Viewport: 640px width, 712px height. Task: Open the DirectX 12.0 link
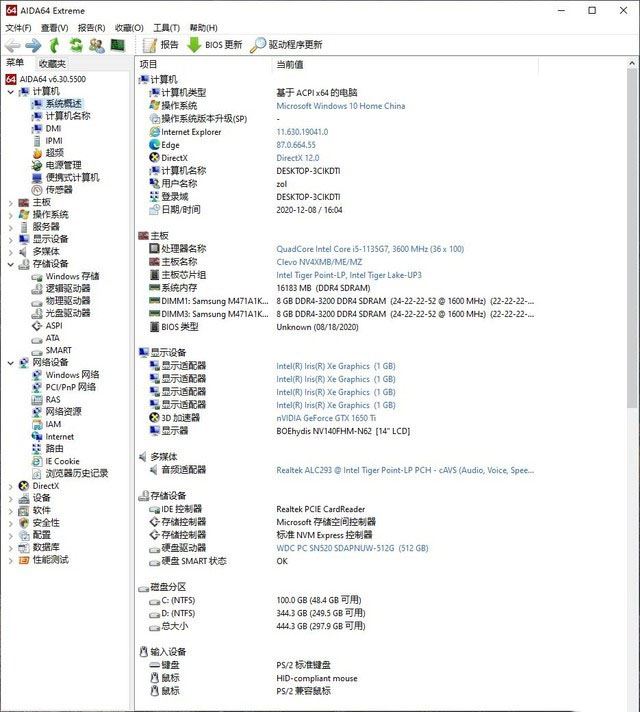point(298,158)
